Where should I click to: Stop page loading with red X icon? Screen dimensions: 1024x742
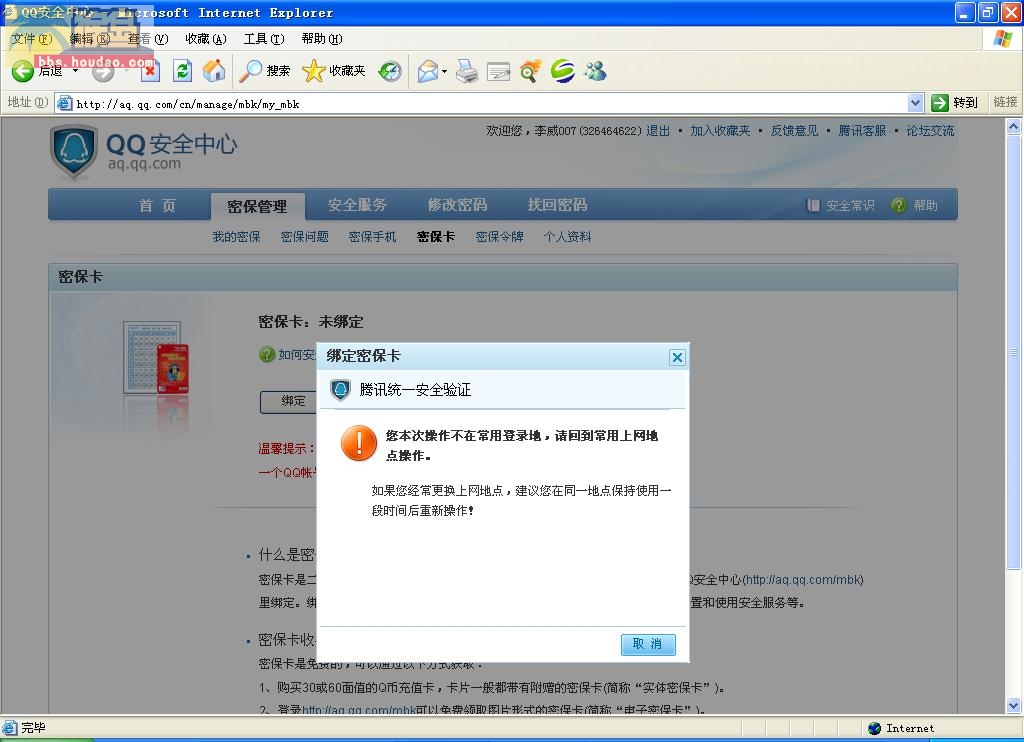pyautogui.click(x=150, y=71)
